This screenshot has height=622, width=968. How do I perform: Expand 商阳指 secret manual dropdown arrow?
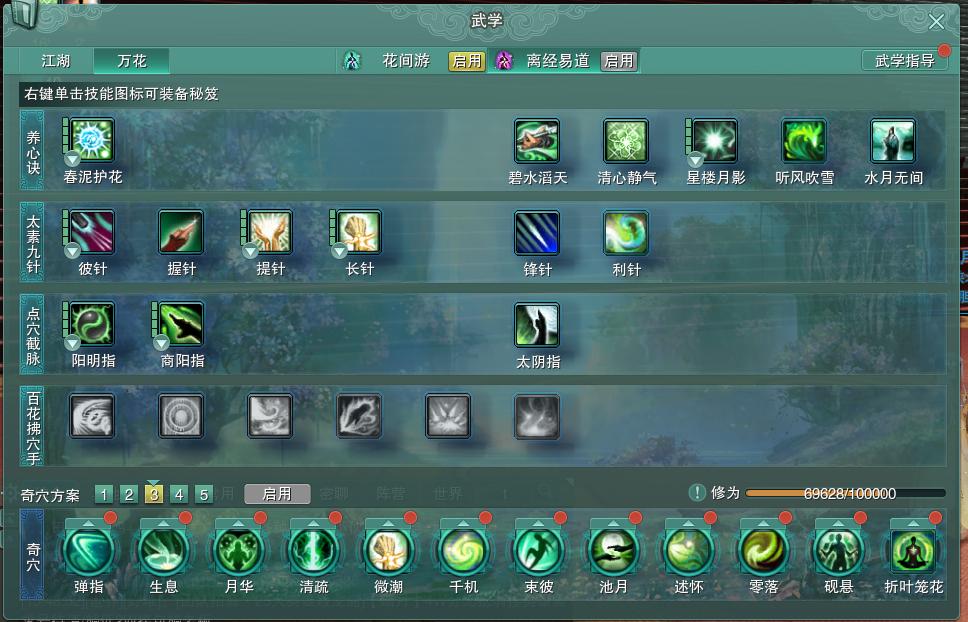coord(161,342)
